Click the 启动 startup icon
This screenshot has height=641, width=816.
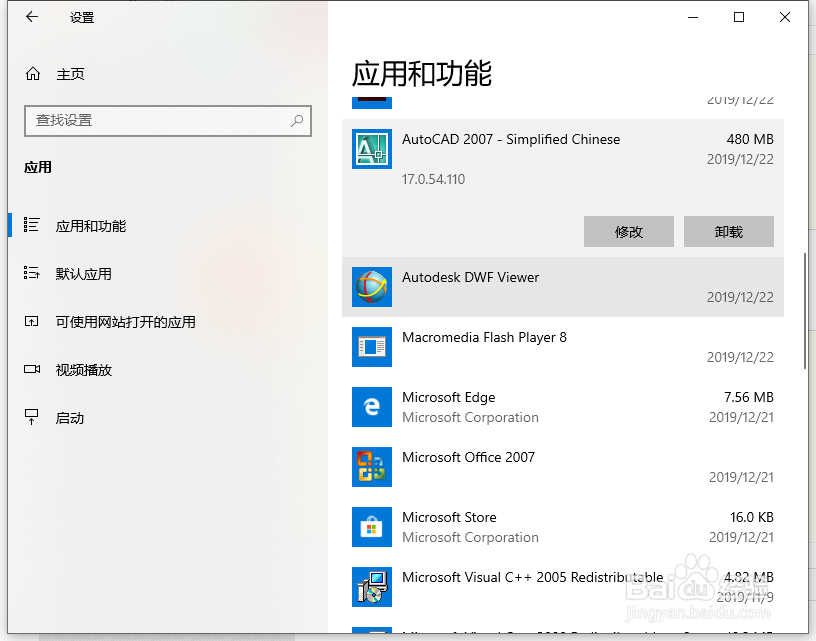click(31, 416)
